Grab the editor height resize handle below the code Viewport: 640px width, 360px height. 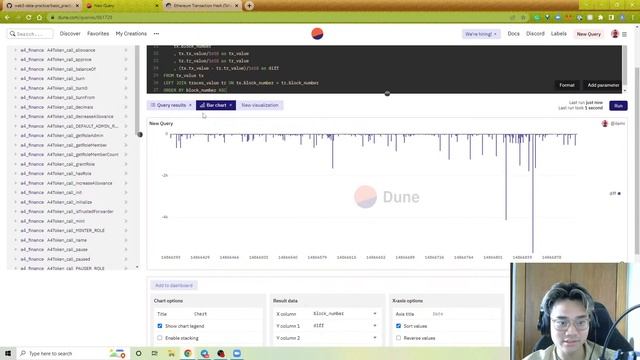(387, 93)
